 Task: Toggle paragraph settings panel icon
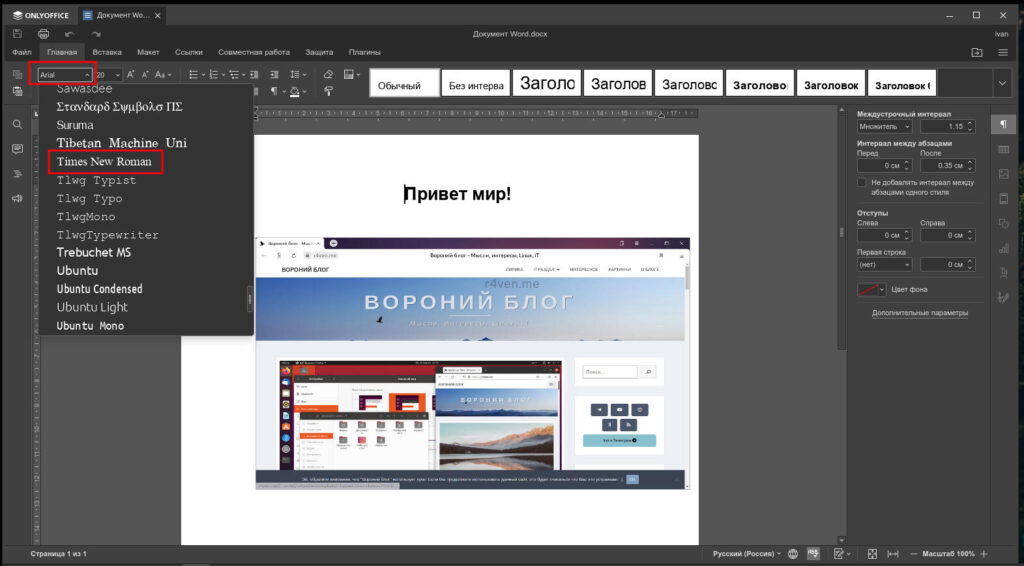pos(1003,124)
